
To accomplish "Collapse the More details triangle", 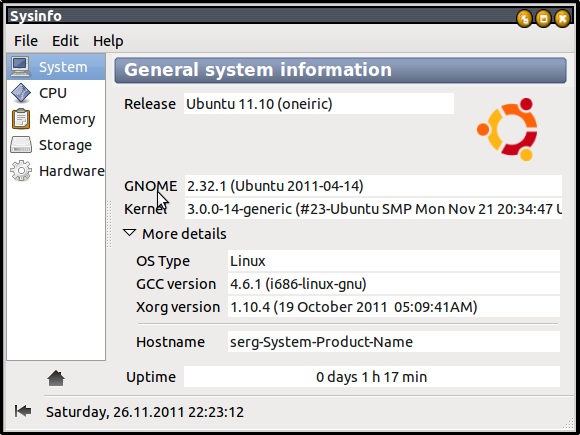I will coord(129,233).
